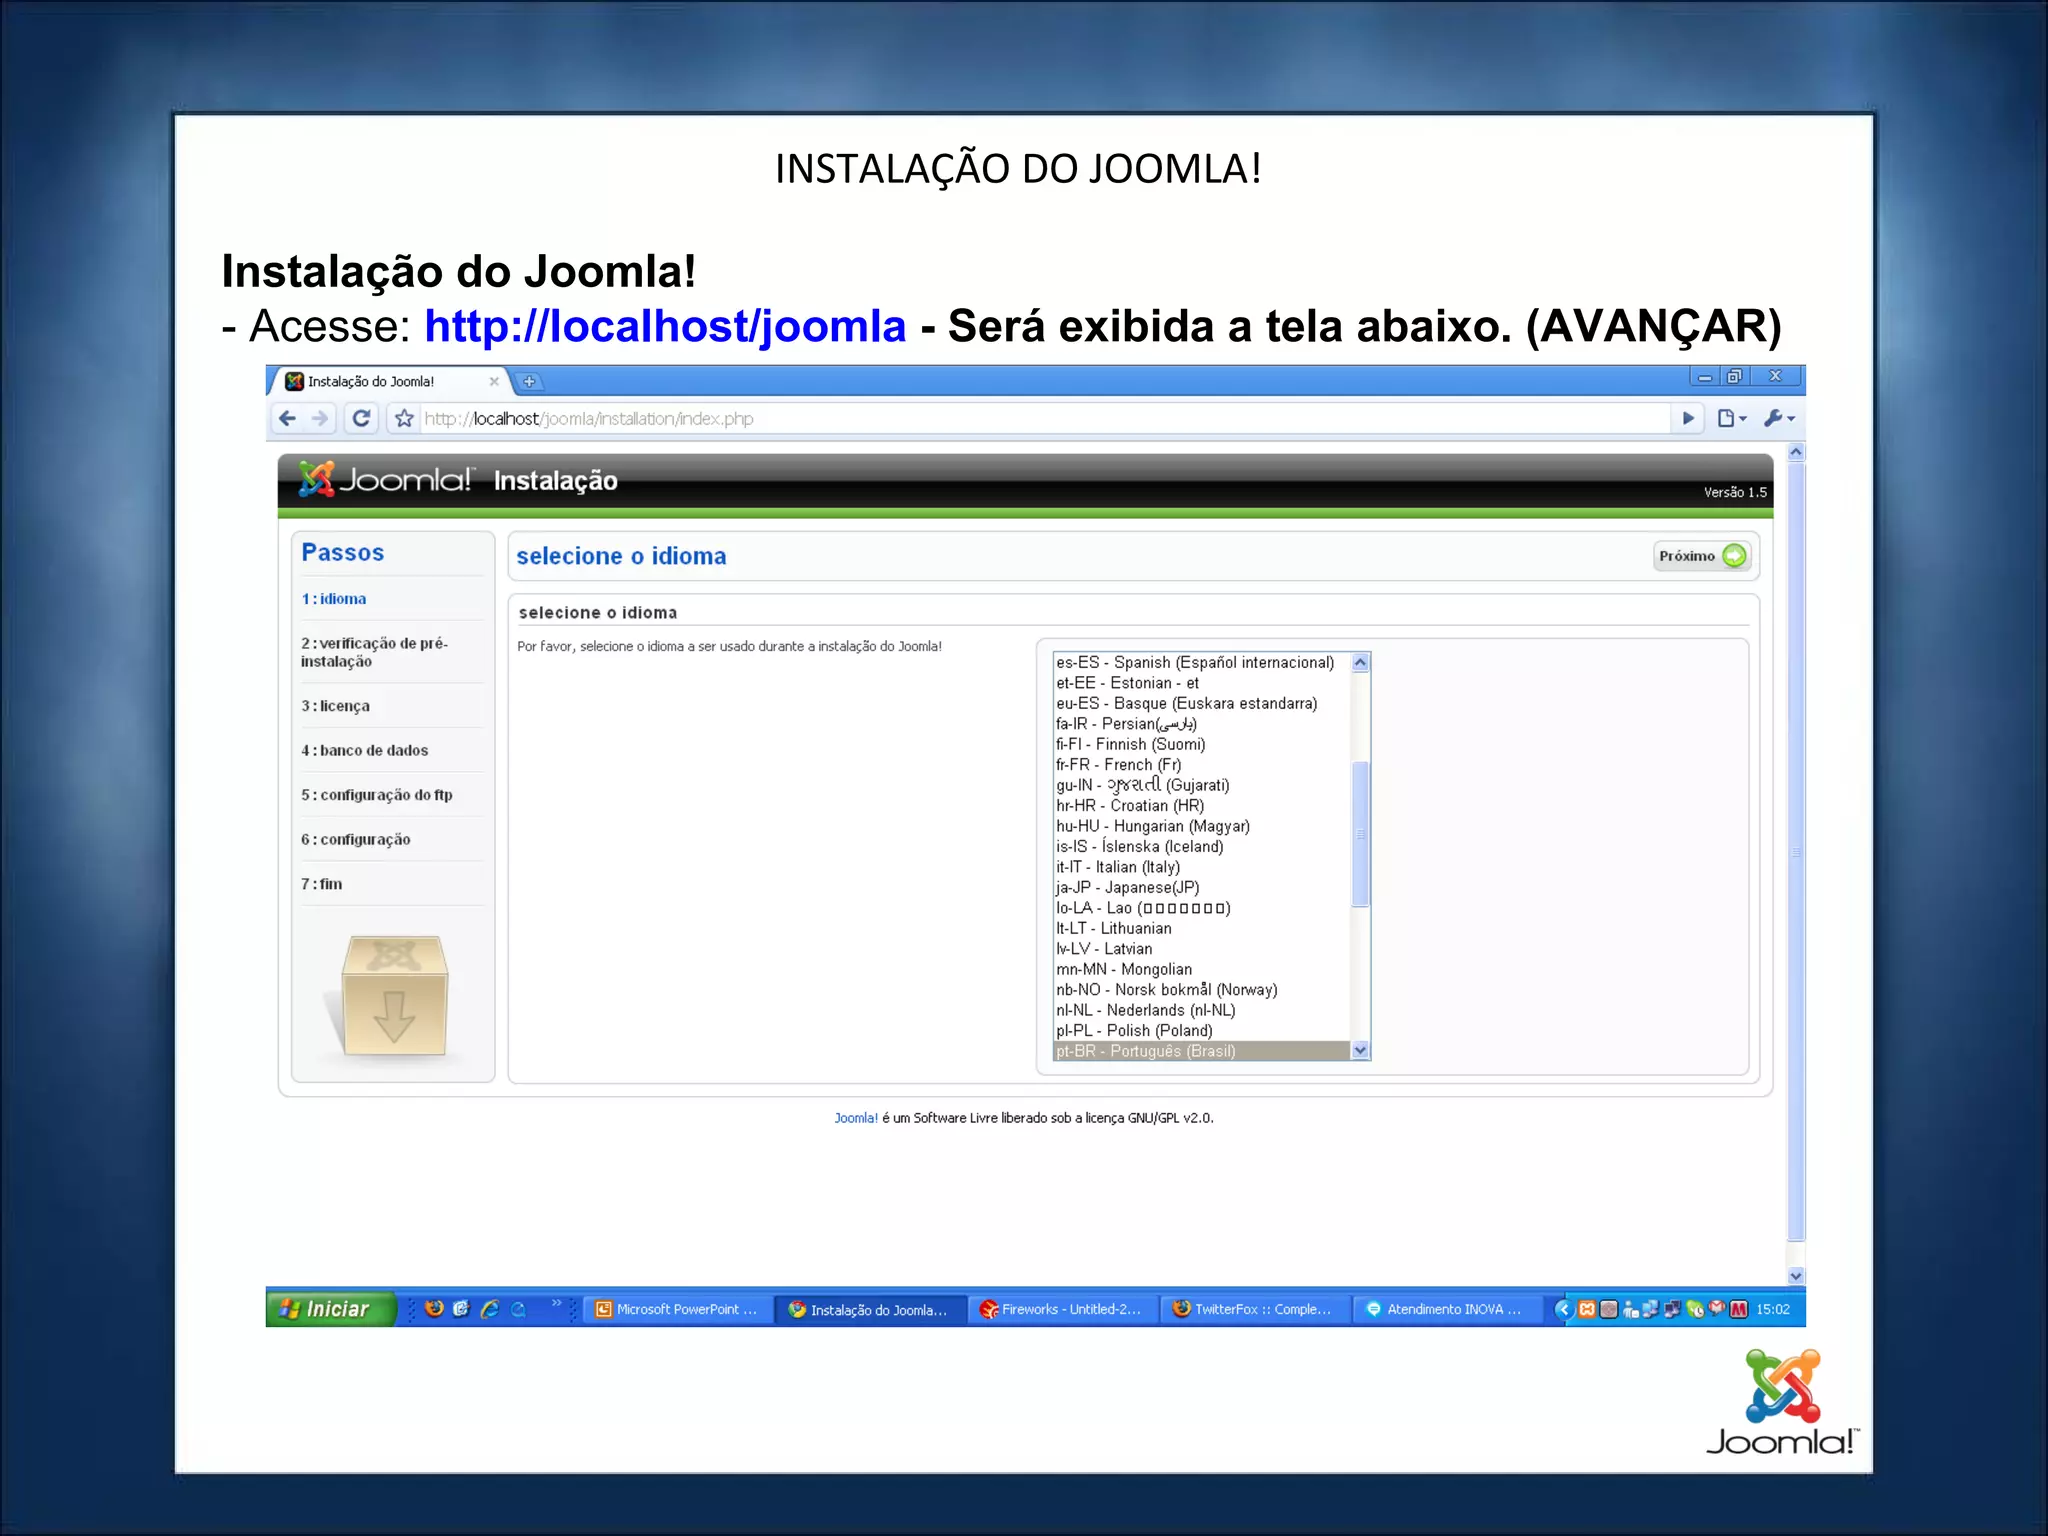Choose nl-NL - Nederlands (nl-NL)
This screenshot has height=1536, width=2048.
[x=1201, y=1011]
